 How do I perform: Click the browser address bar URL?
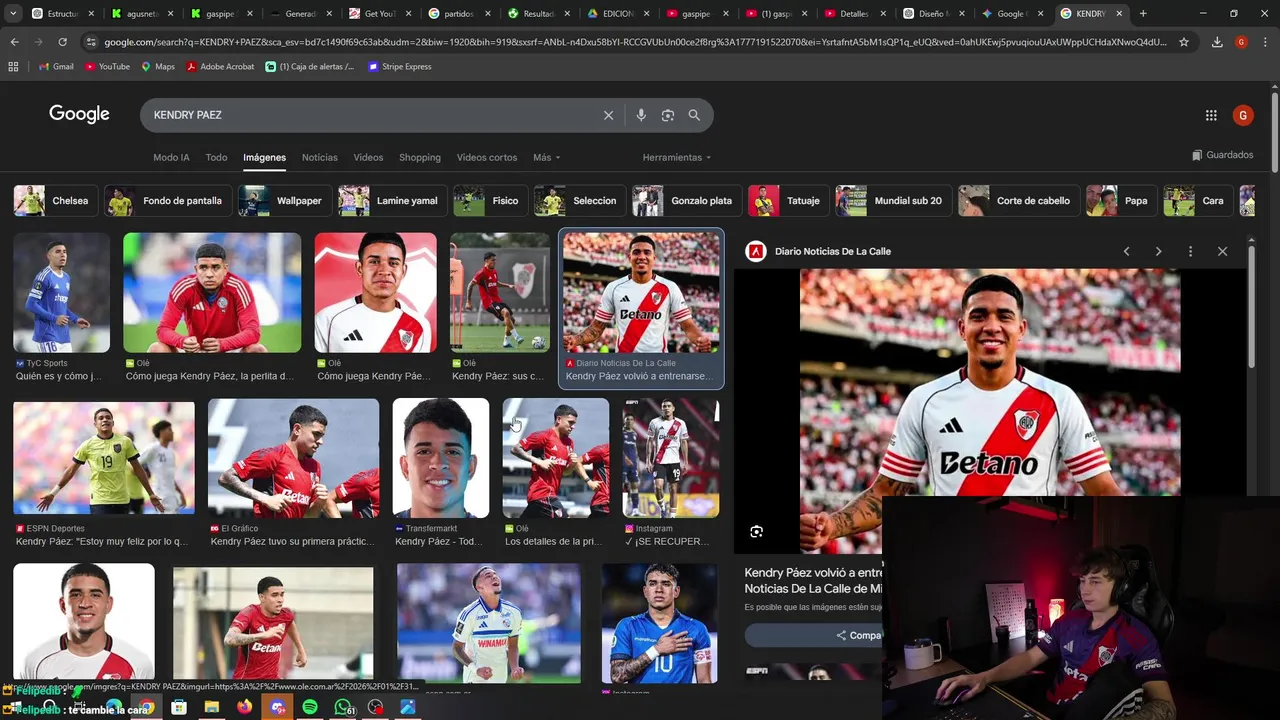[x=635, y=42]
